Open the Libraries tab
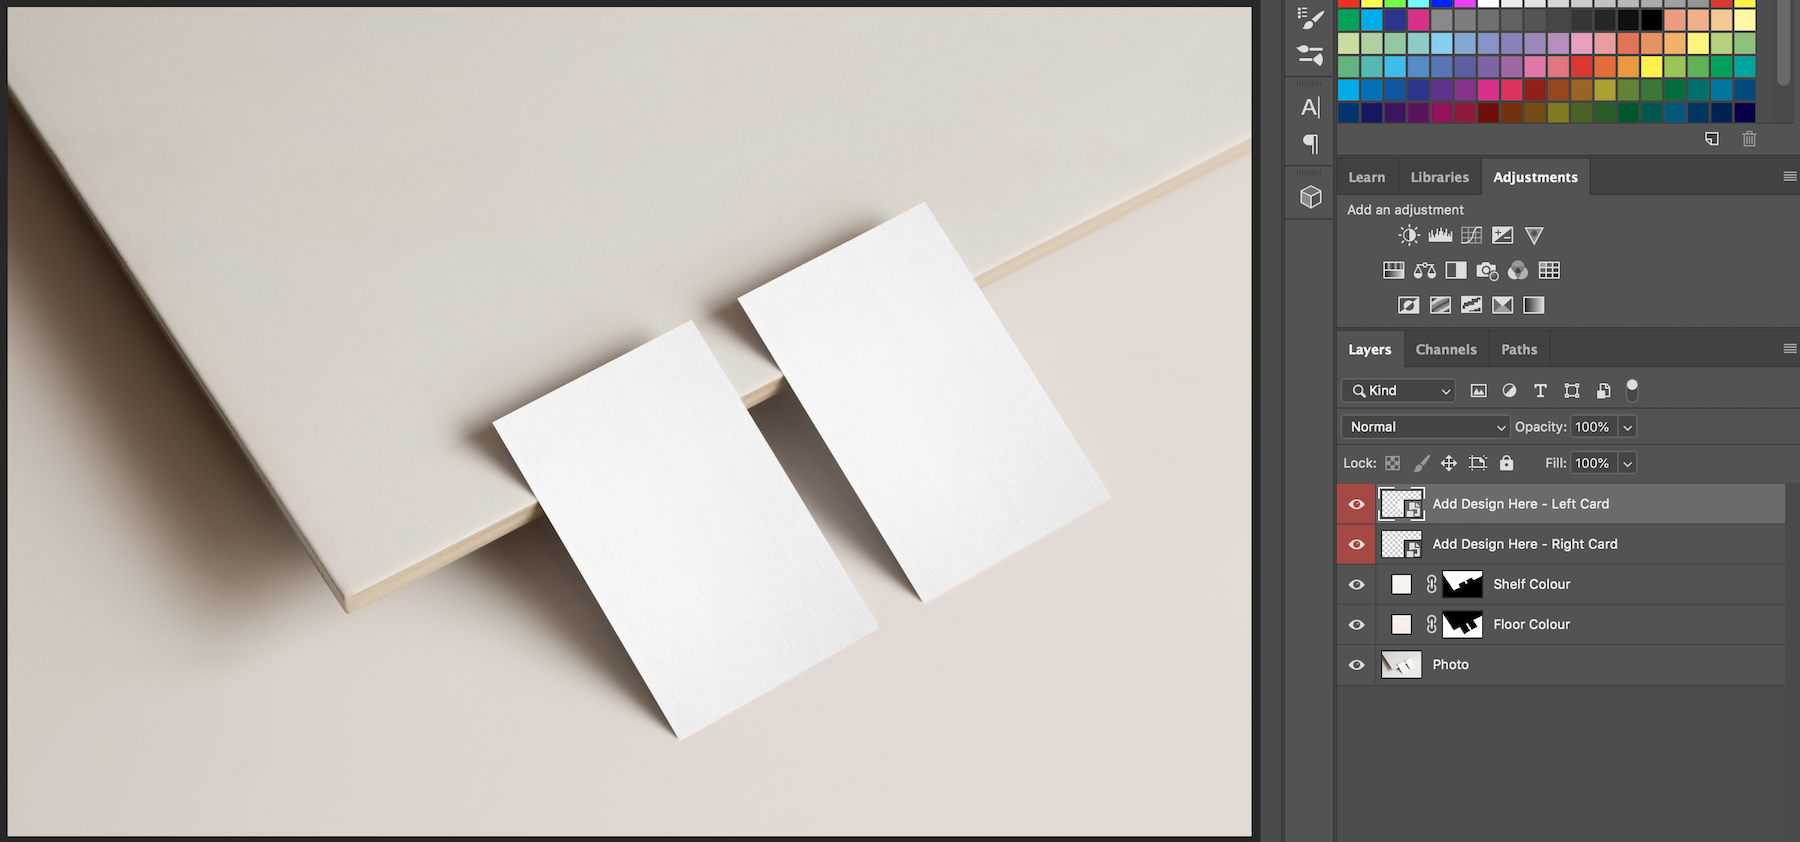Screen dimensions: 1800x842 [x=1439, y=177]
